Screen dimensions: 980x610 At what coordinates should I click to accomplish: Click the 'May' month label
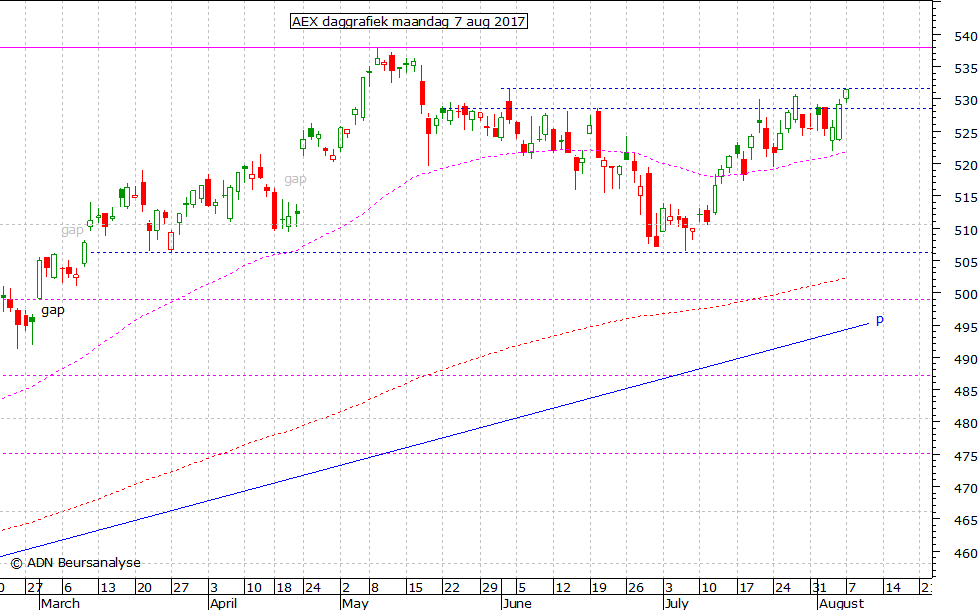pyautogui.click(x=355, y=603)
